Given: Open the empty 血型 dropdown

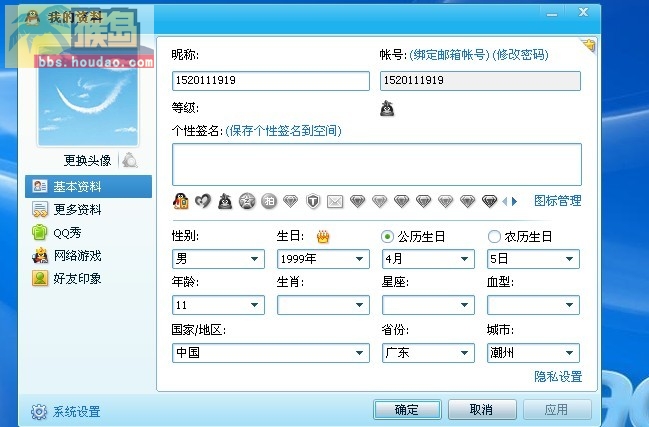Looking at the screenshot, I should click(x=533, y=305).
